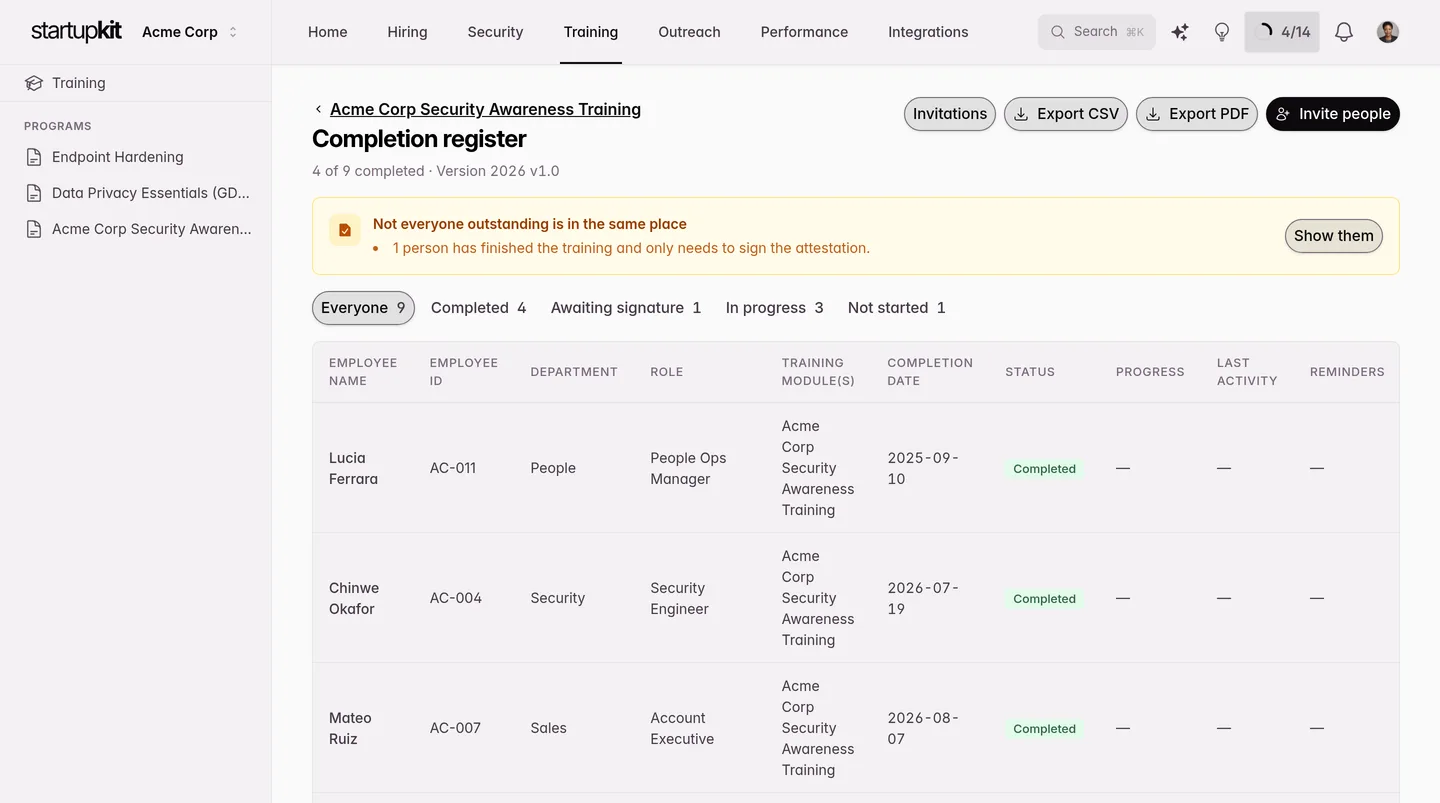Click the Invite people button
The image size is (1440, 803).
(1333, 114)
